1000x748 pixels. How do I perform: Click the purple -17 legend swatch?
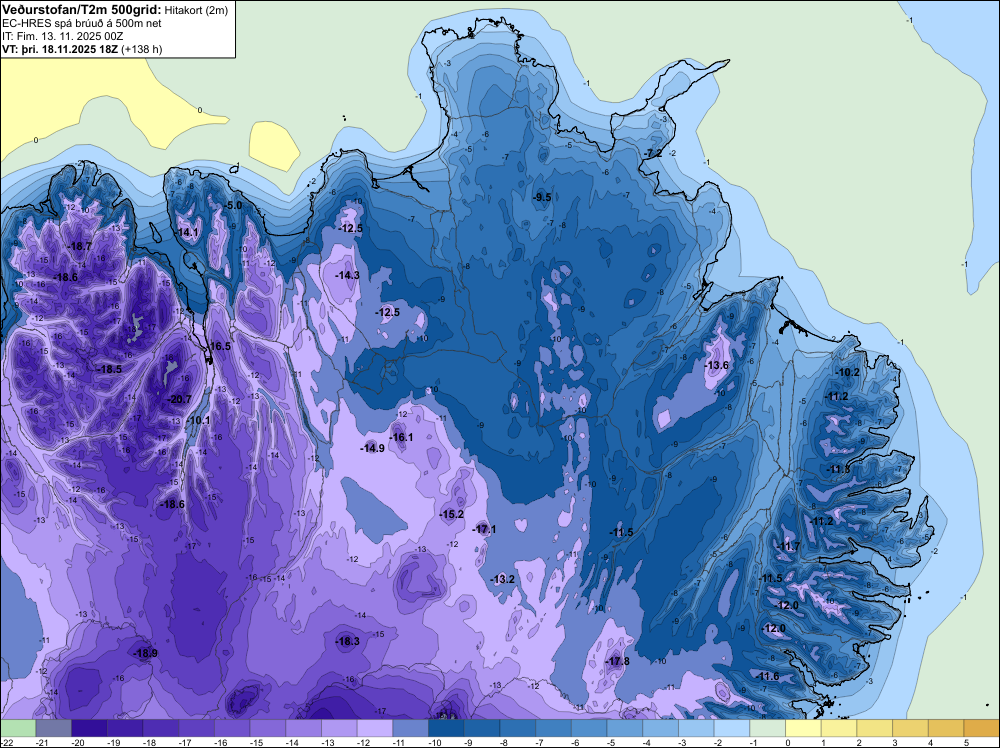point(196,728)
